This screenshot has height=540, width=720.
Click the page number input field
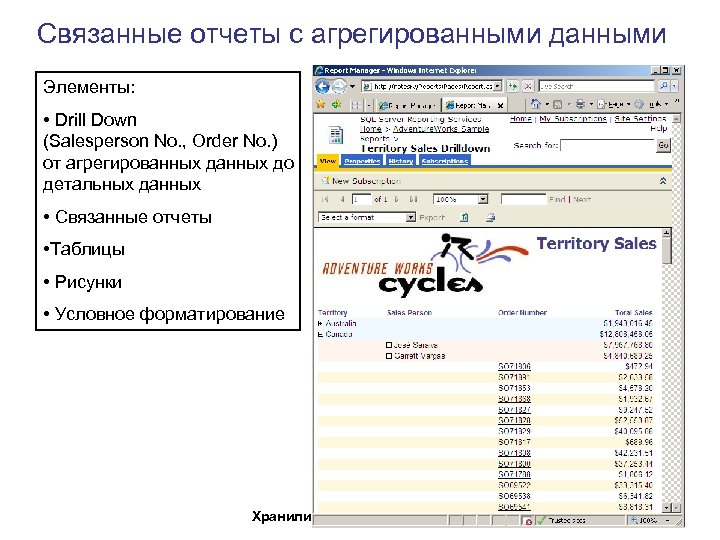pyautogui.click(x=361, y=199)
